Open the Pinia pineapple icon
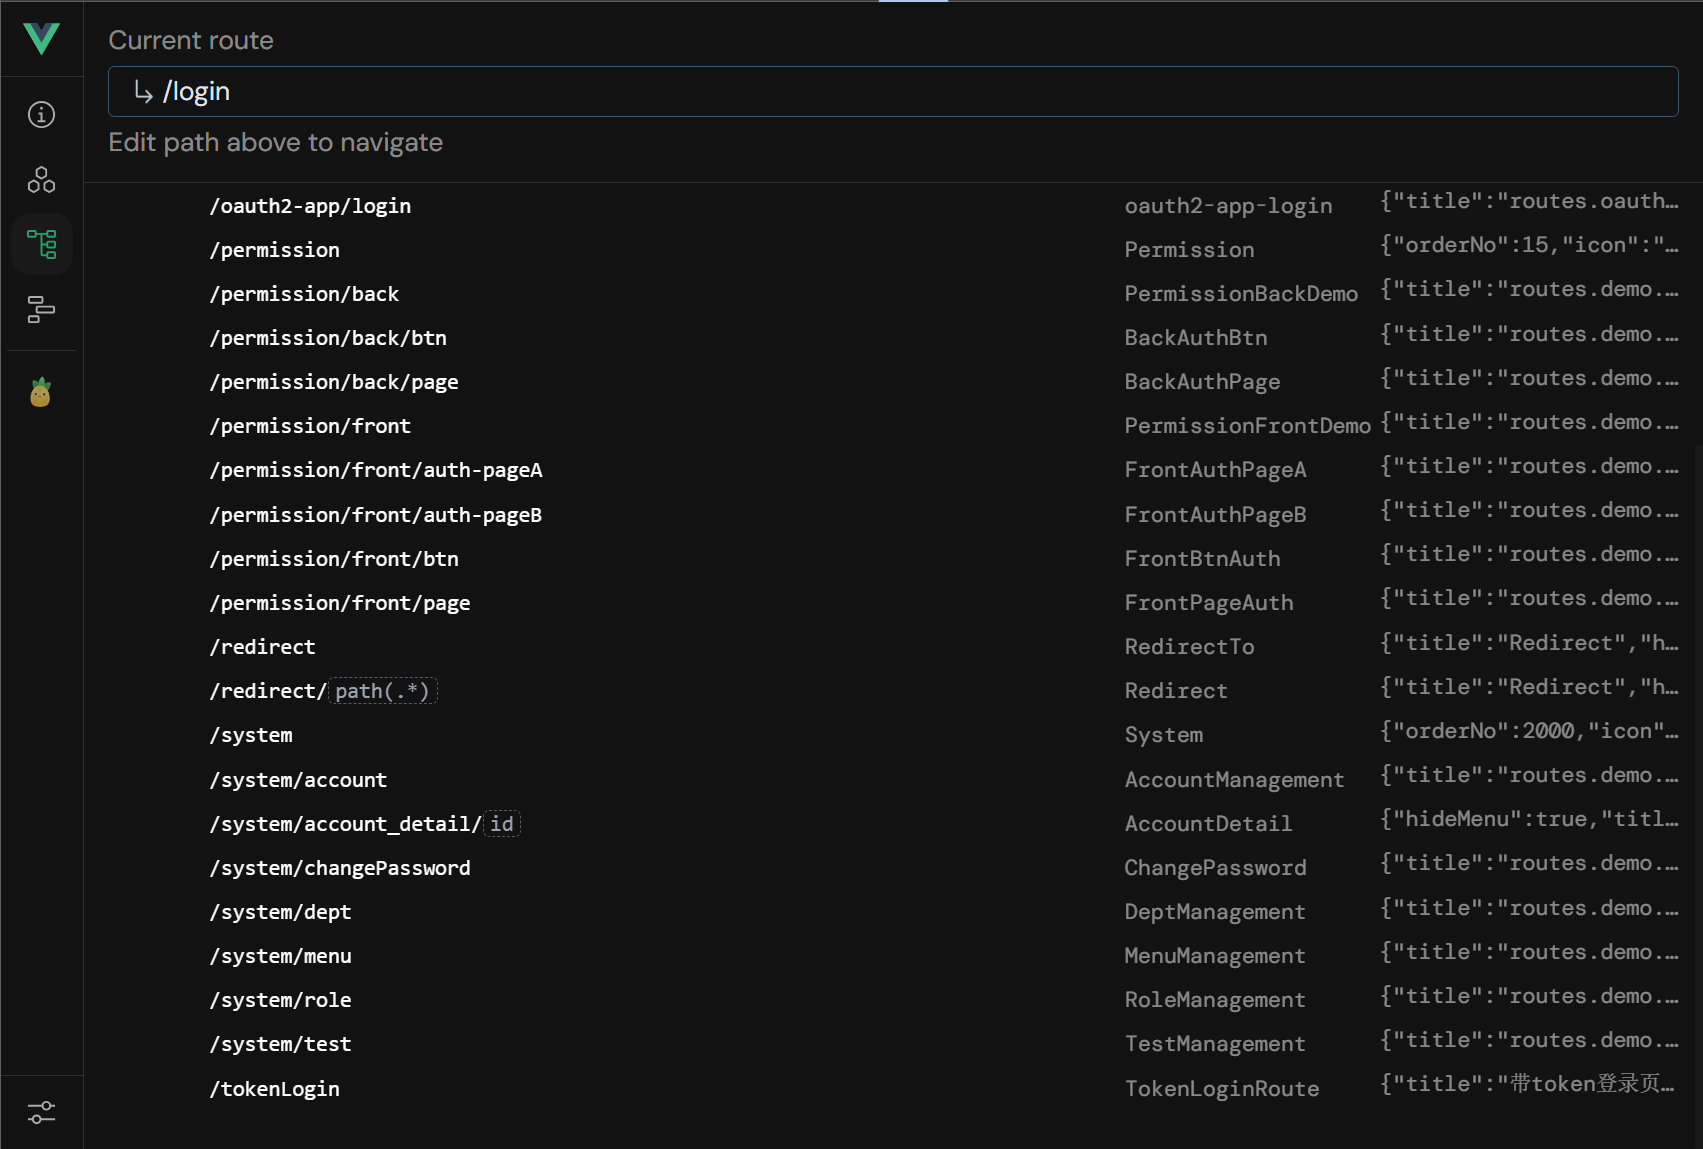 pos(41,393)
